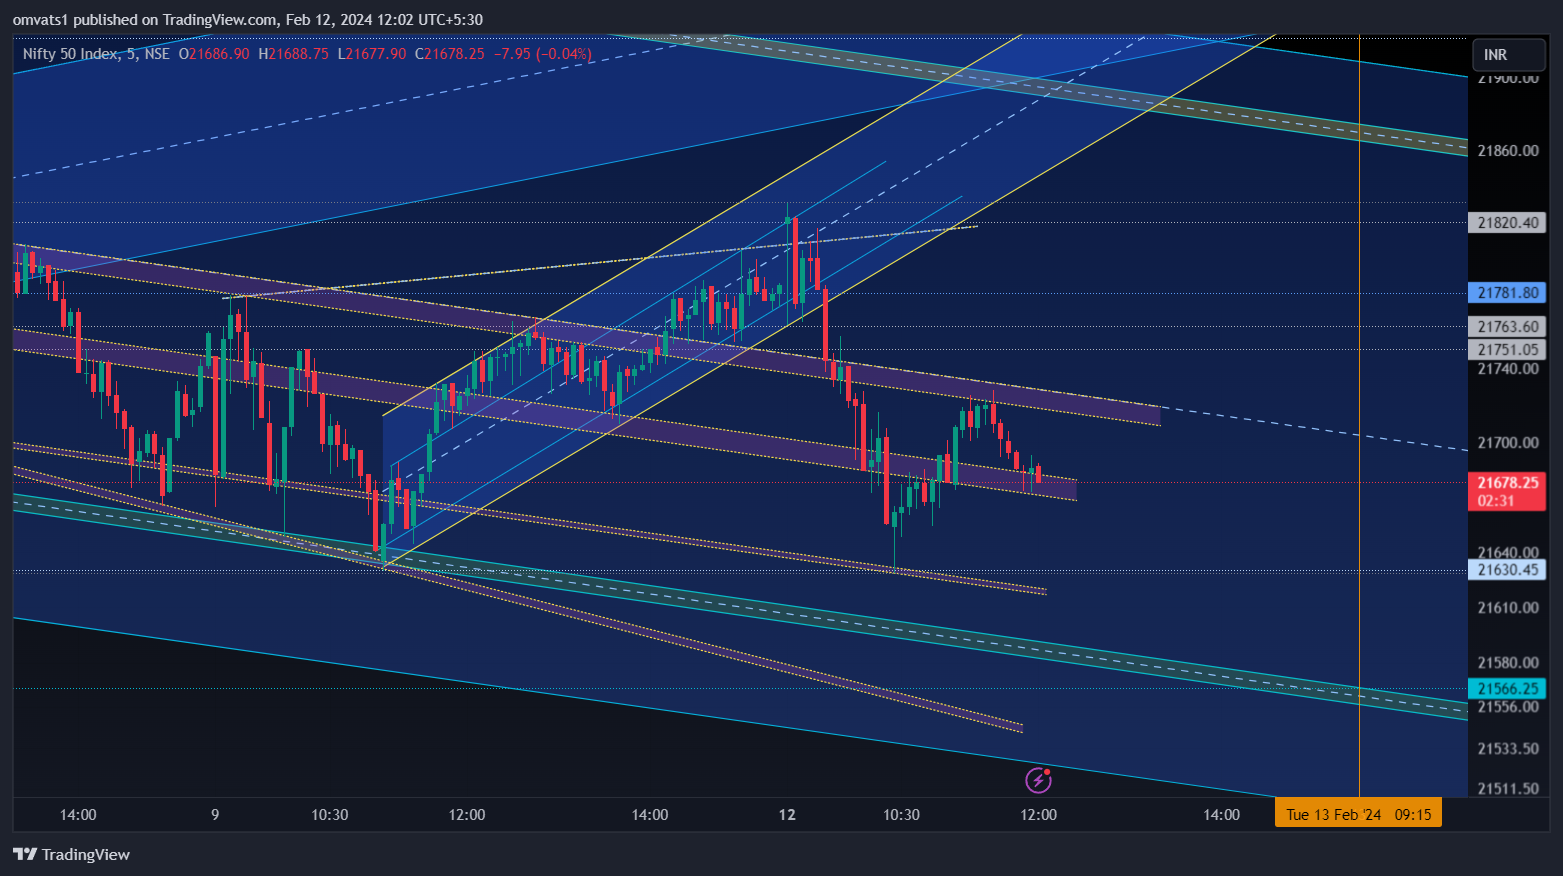Image resolution: width=1563 pixels, height=876 pixels.
Task: Click the 21630.45 price label
Action: coord(1508,570)
